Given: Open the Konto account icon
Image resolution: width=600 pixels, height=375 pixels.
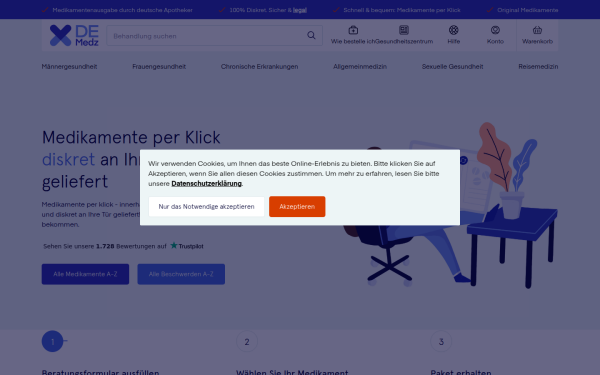Looking at the screenshot, I should (x=495, y=30).
